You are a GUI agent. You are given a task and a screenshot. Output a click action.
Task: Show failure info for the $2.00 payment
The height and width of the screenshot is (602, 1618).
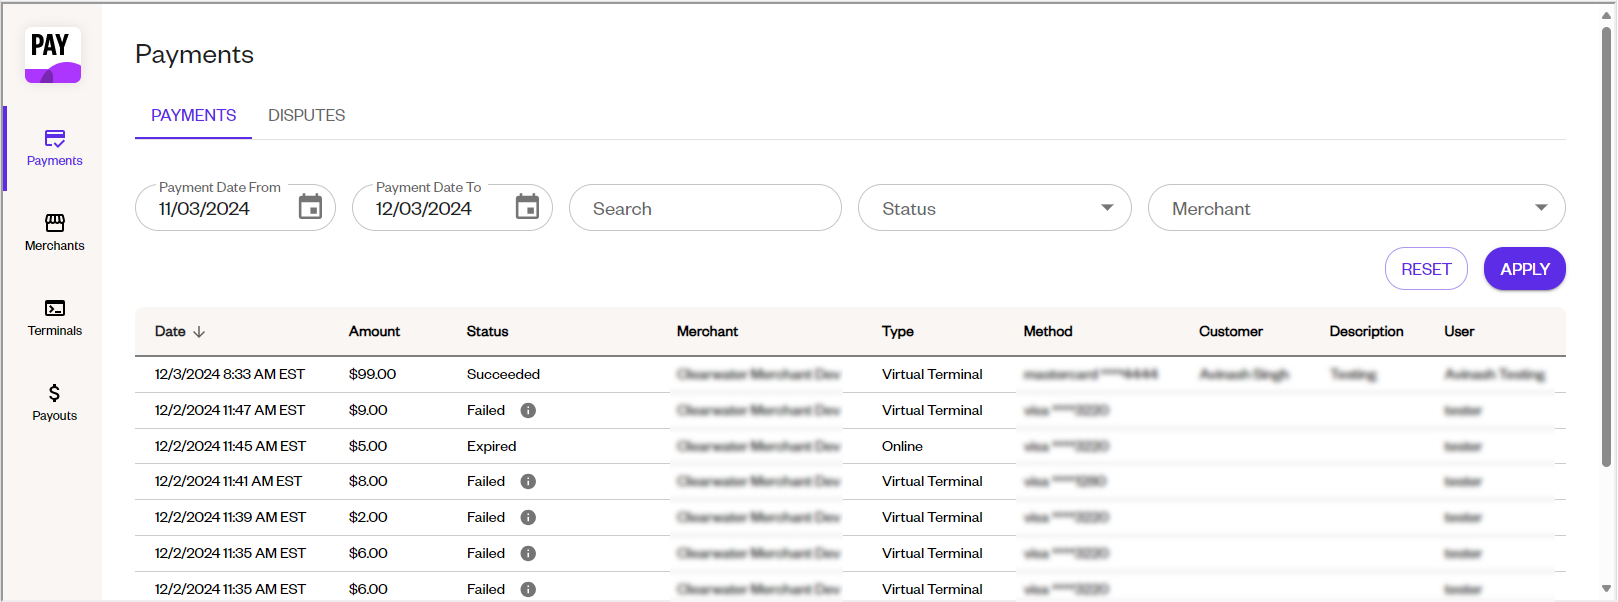coord(528,517)
